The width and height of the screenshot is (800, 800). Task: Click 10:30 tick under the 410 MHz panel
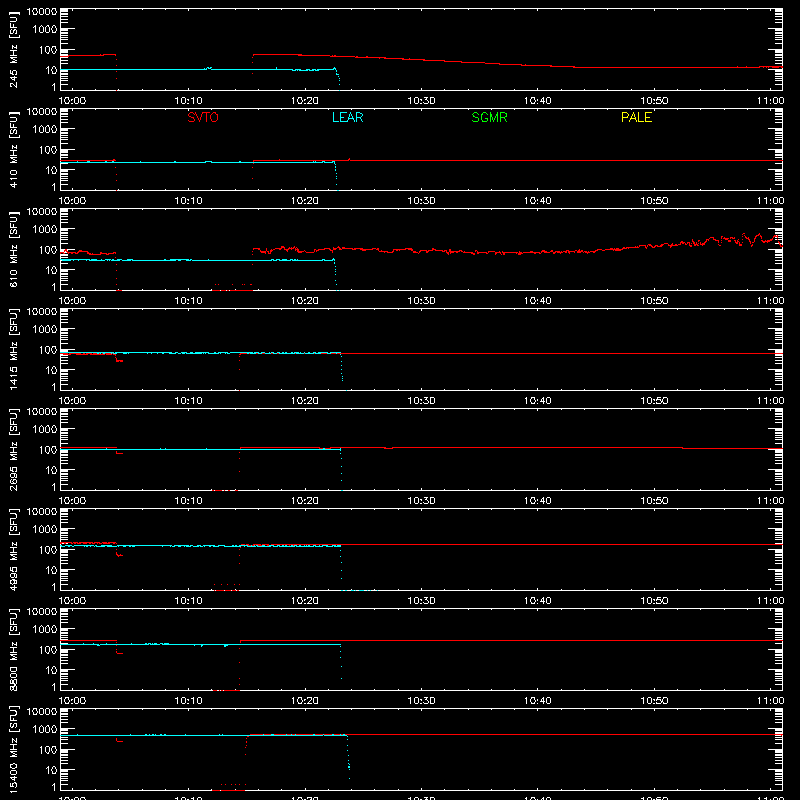[x=421, y=201]
